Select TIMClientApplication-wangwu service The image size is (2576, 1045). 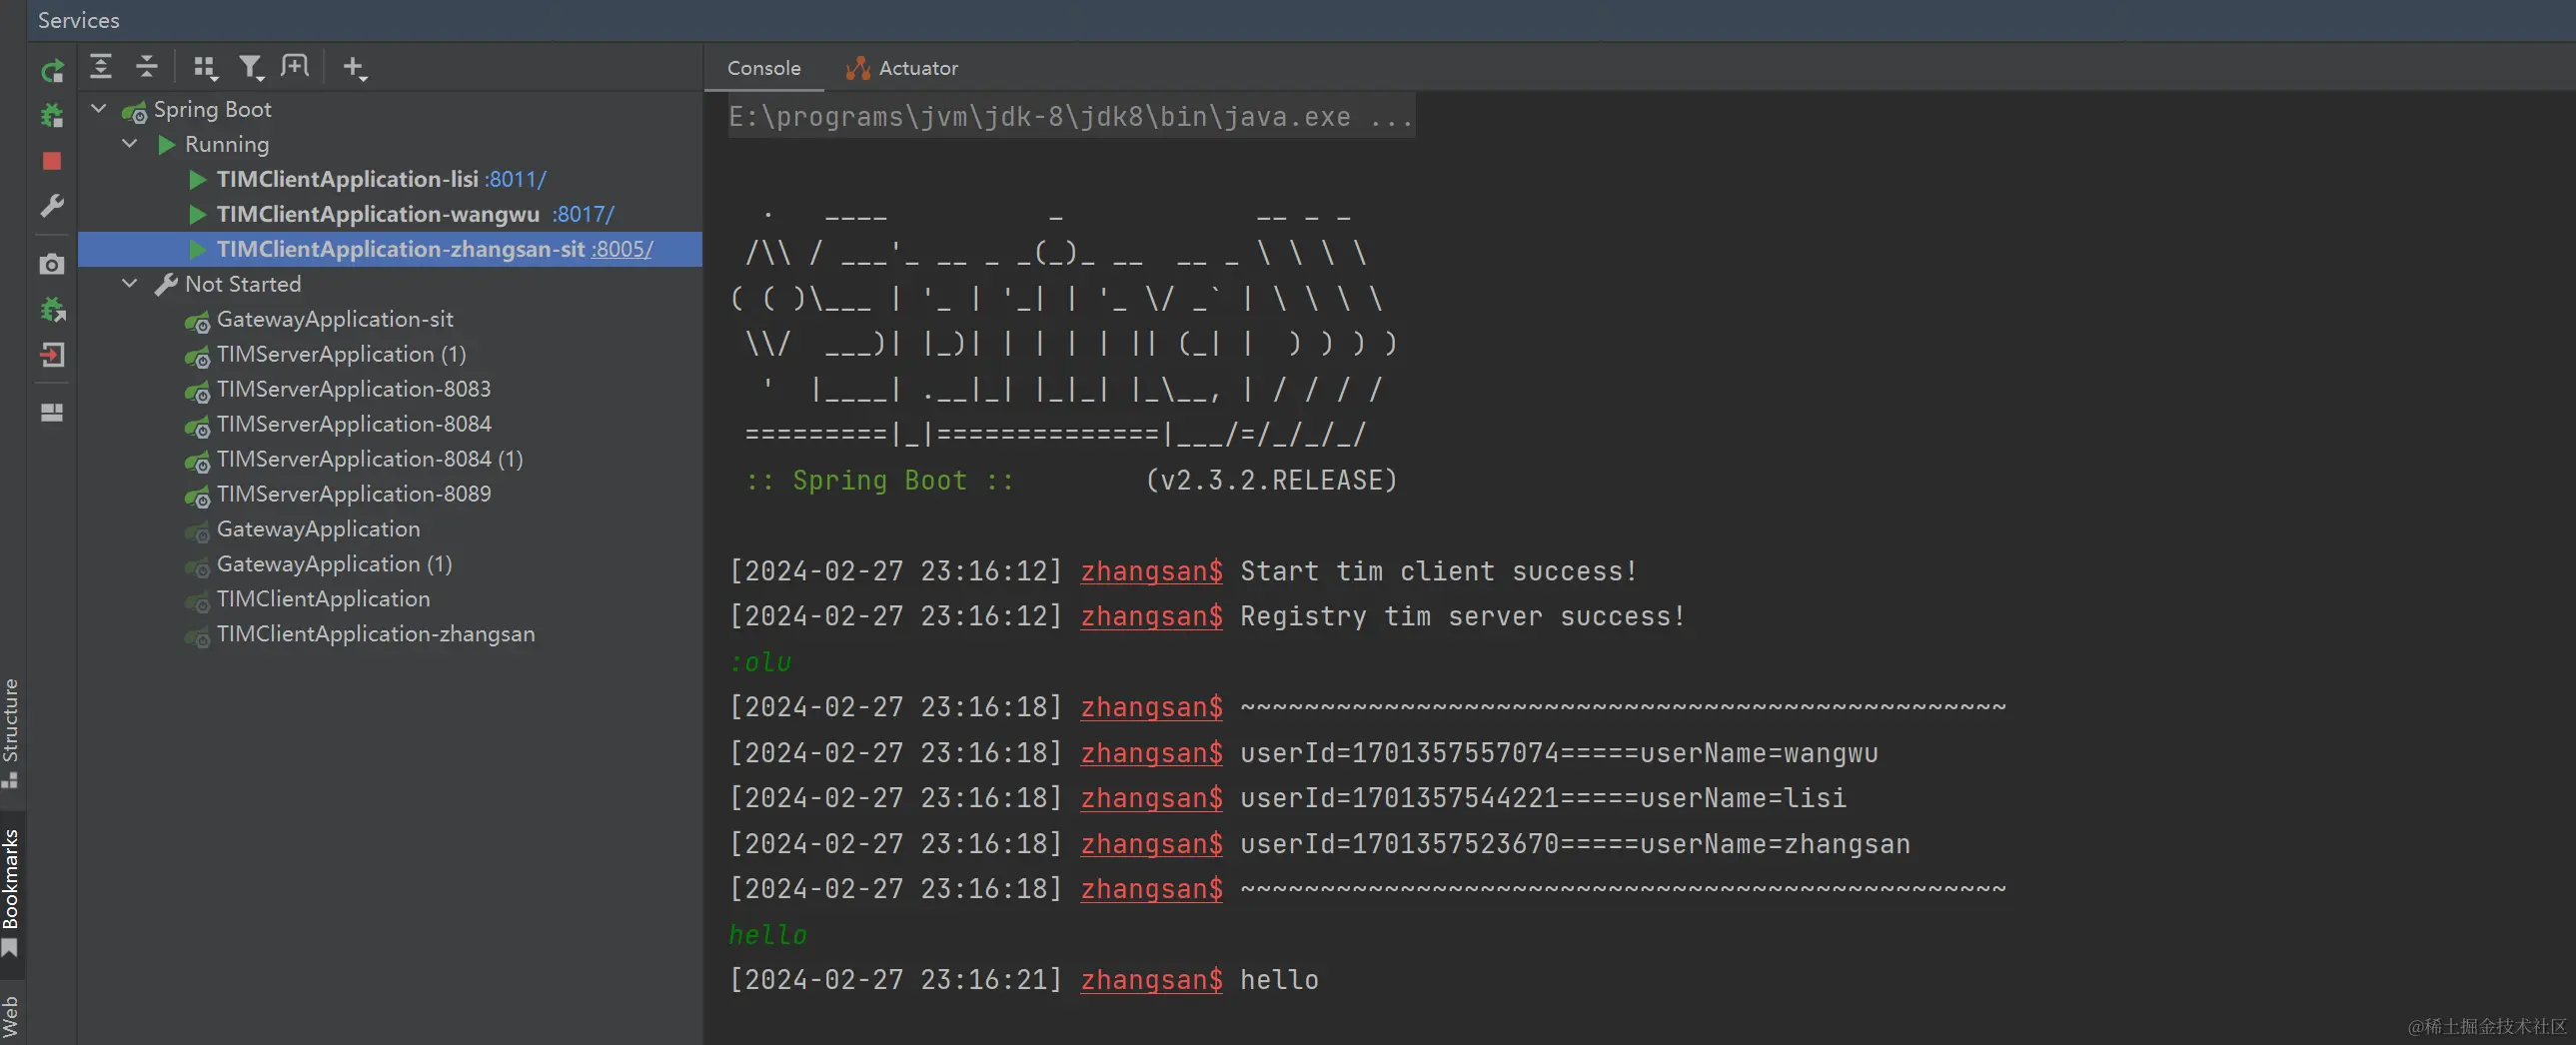click(378, 214)
